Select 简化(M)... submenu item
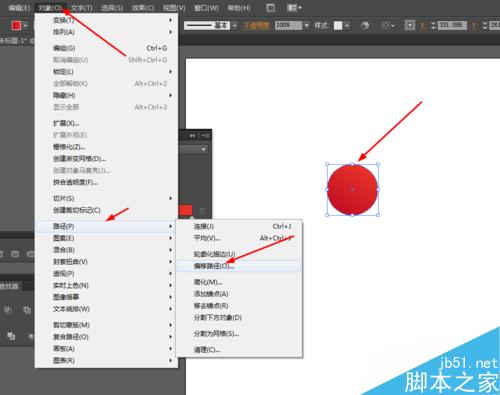 pyautogui.click(x=239, y=282)
